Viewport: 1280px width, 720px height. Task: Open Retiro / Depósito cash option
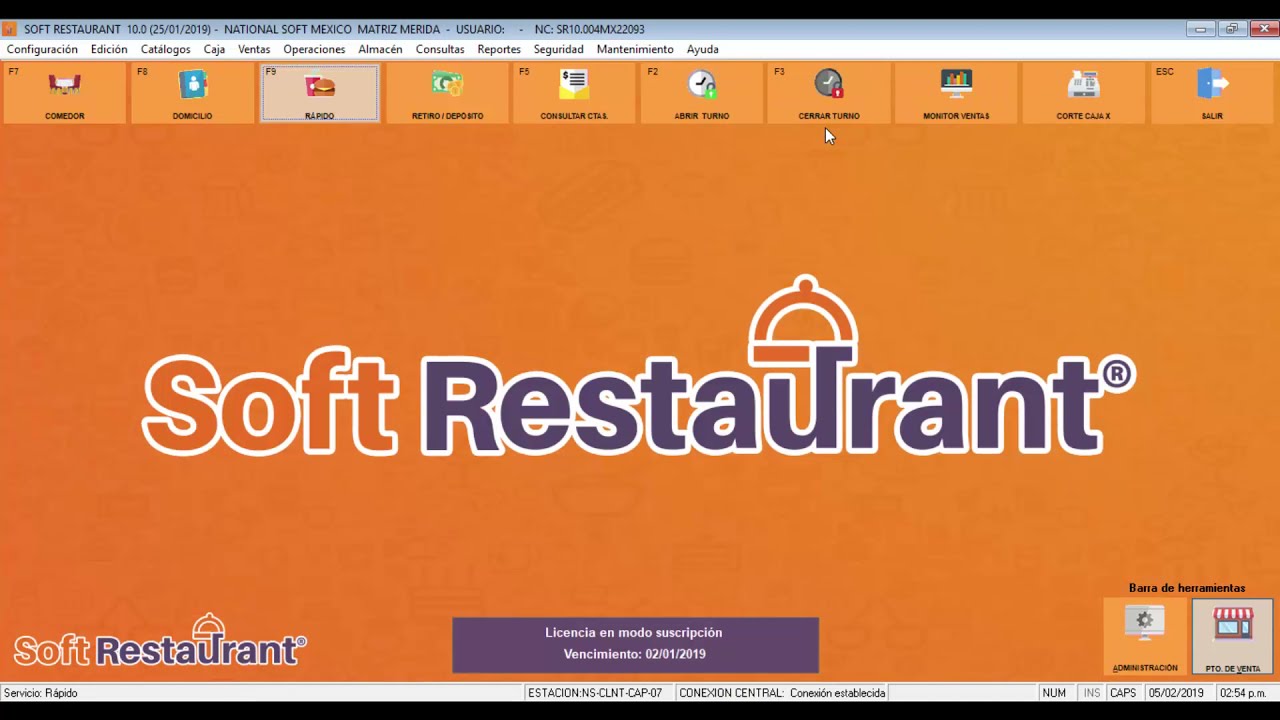click(x=447, y=93)
